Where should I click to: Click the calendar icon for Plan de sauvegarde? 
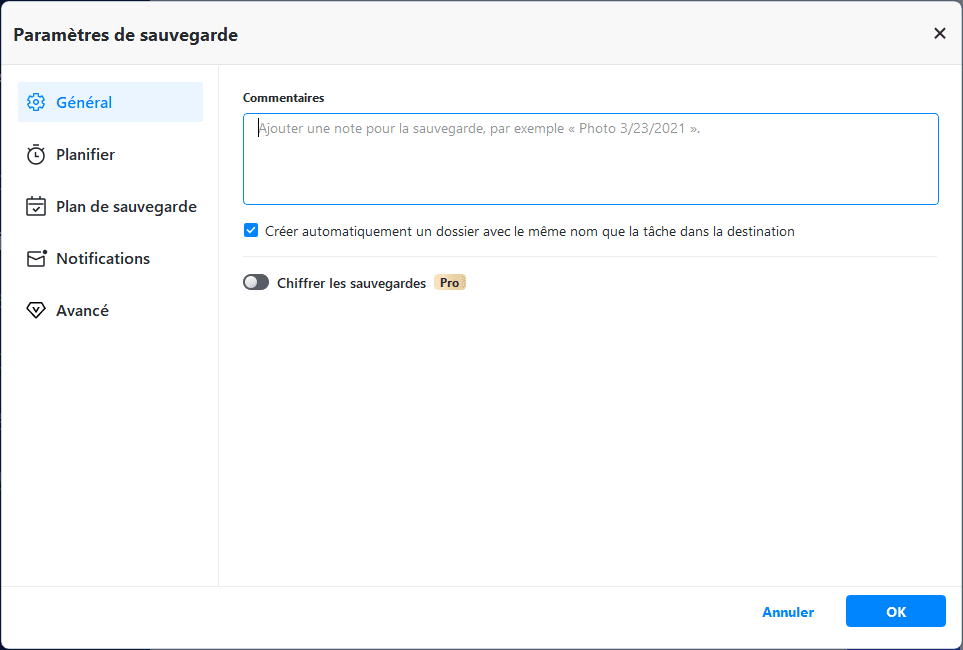(x=36, y=207)
